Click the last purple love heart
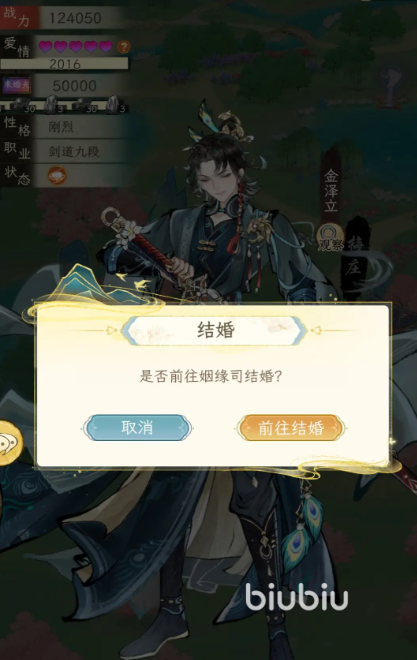The width and height of the screenshot is (417, 660). (x=106, y=46)
